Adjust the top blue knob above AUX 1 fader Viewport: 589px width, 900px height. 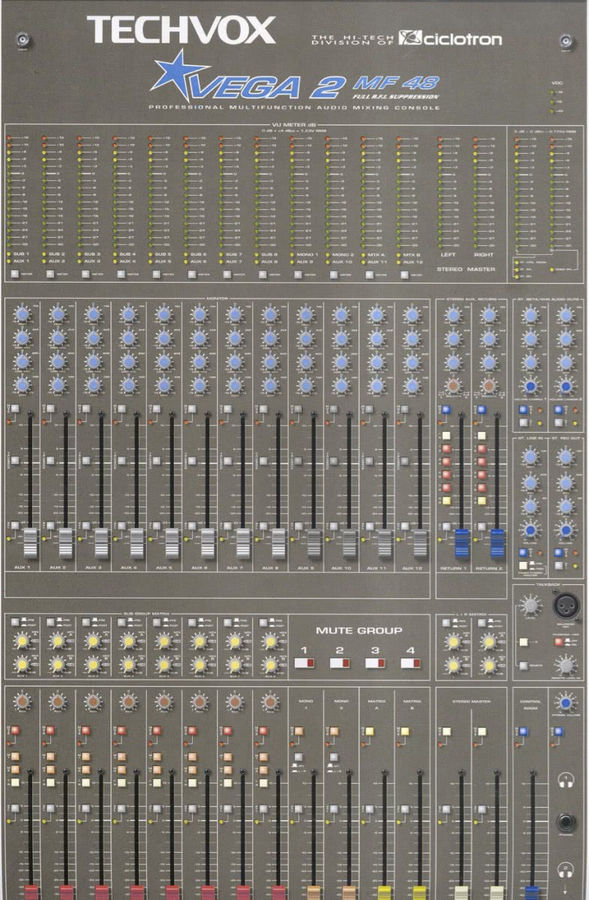coord(22,314)
